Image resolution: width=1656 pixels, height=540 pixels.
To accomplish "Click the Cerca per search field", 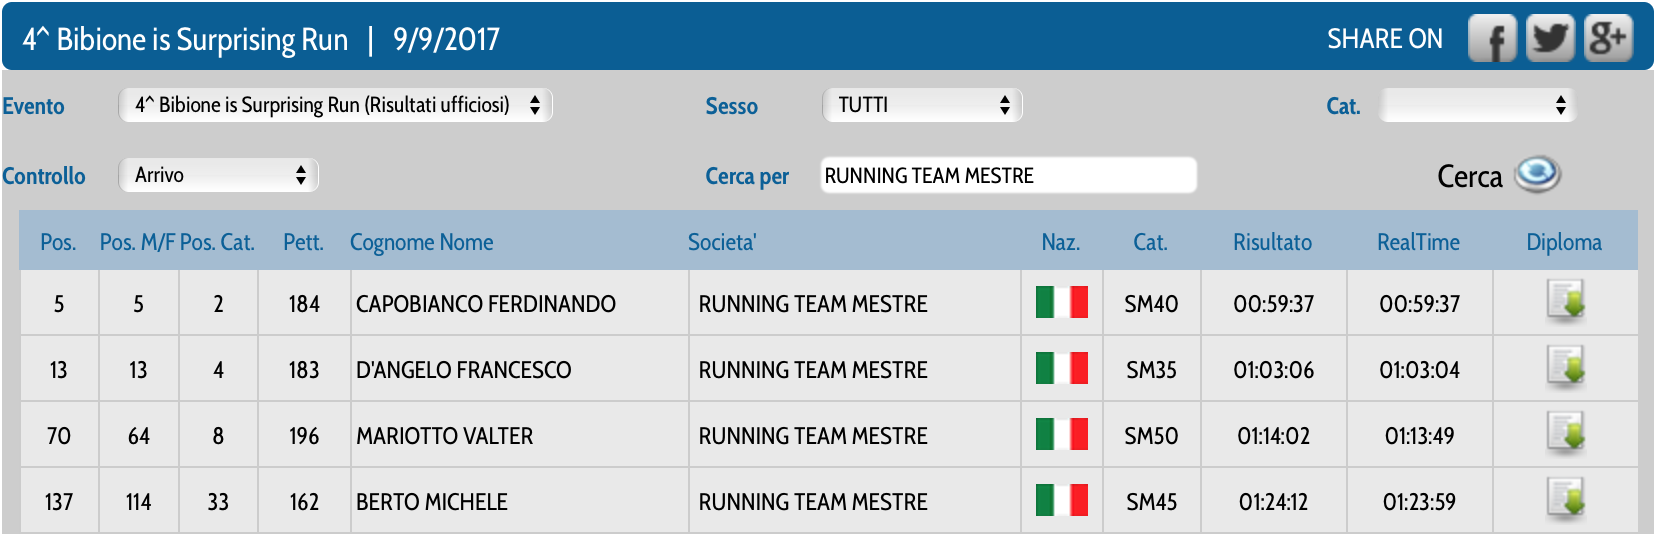I will (1008, 175).
